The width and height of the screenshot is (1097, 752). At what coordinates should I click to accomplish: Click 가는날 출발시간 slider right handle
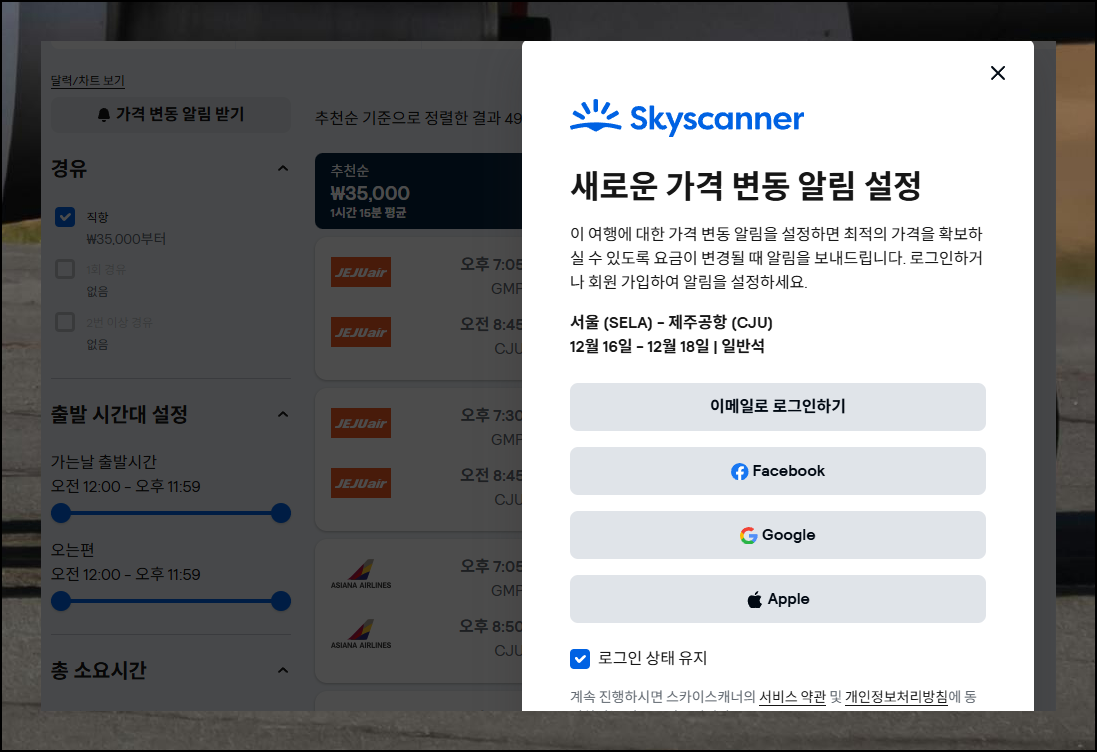(281, 513)
